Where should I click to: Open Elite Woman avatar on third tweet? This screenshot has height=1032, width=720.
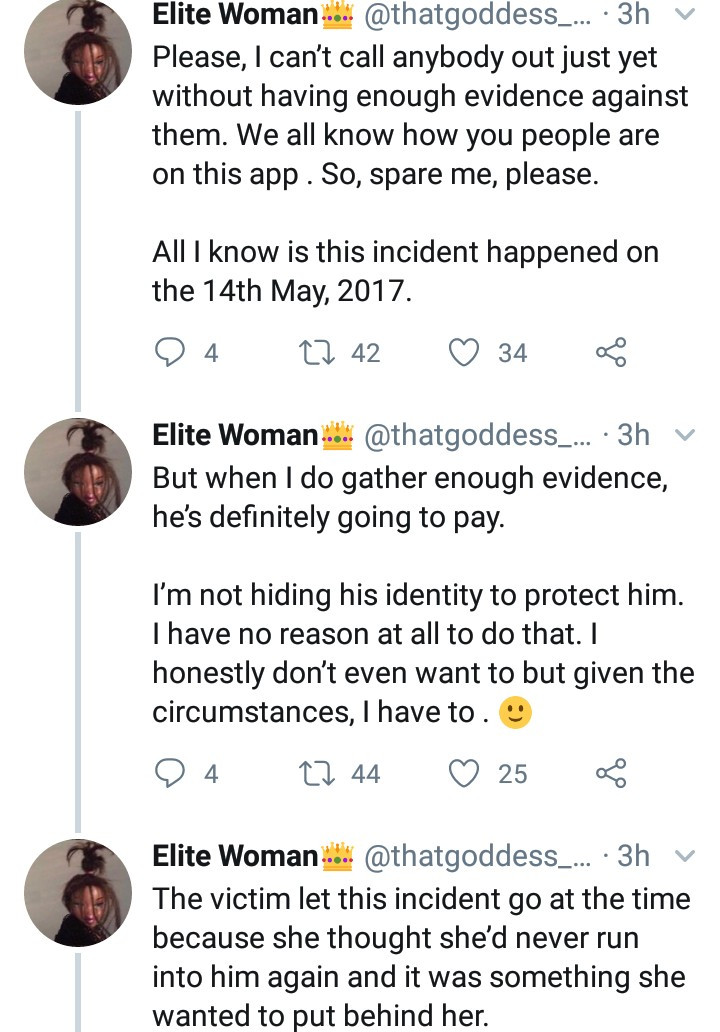point(78,893)
